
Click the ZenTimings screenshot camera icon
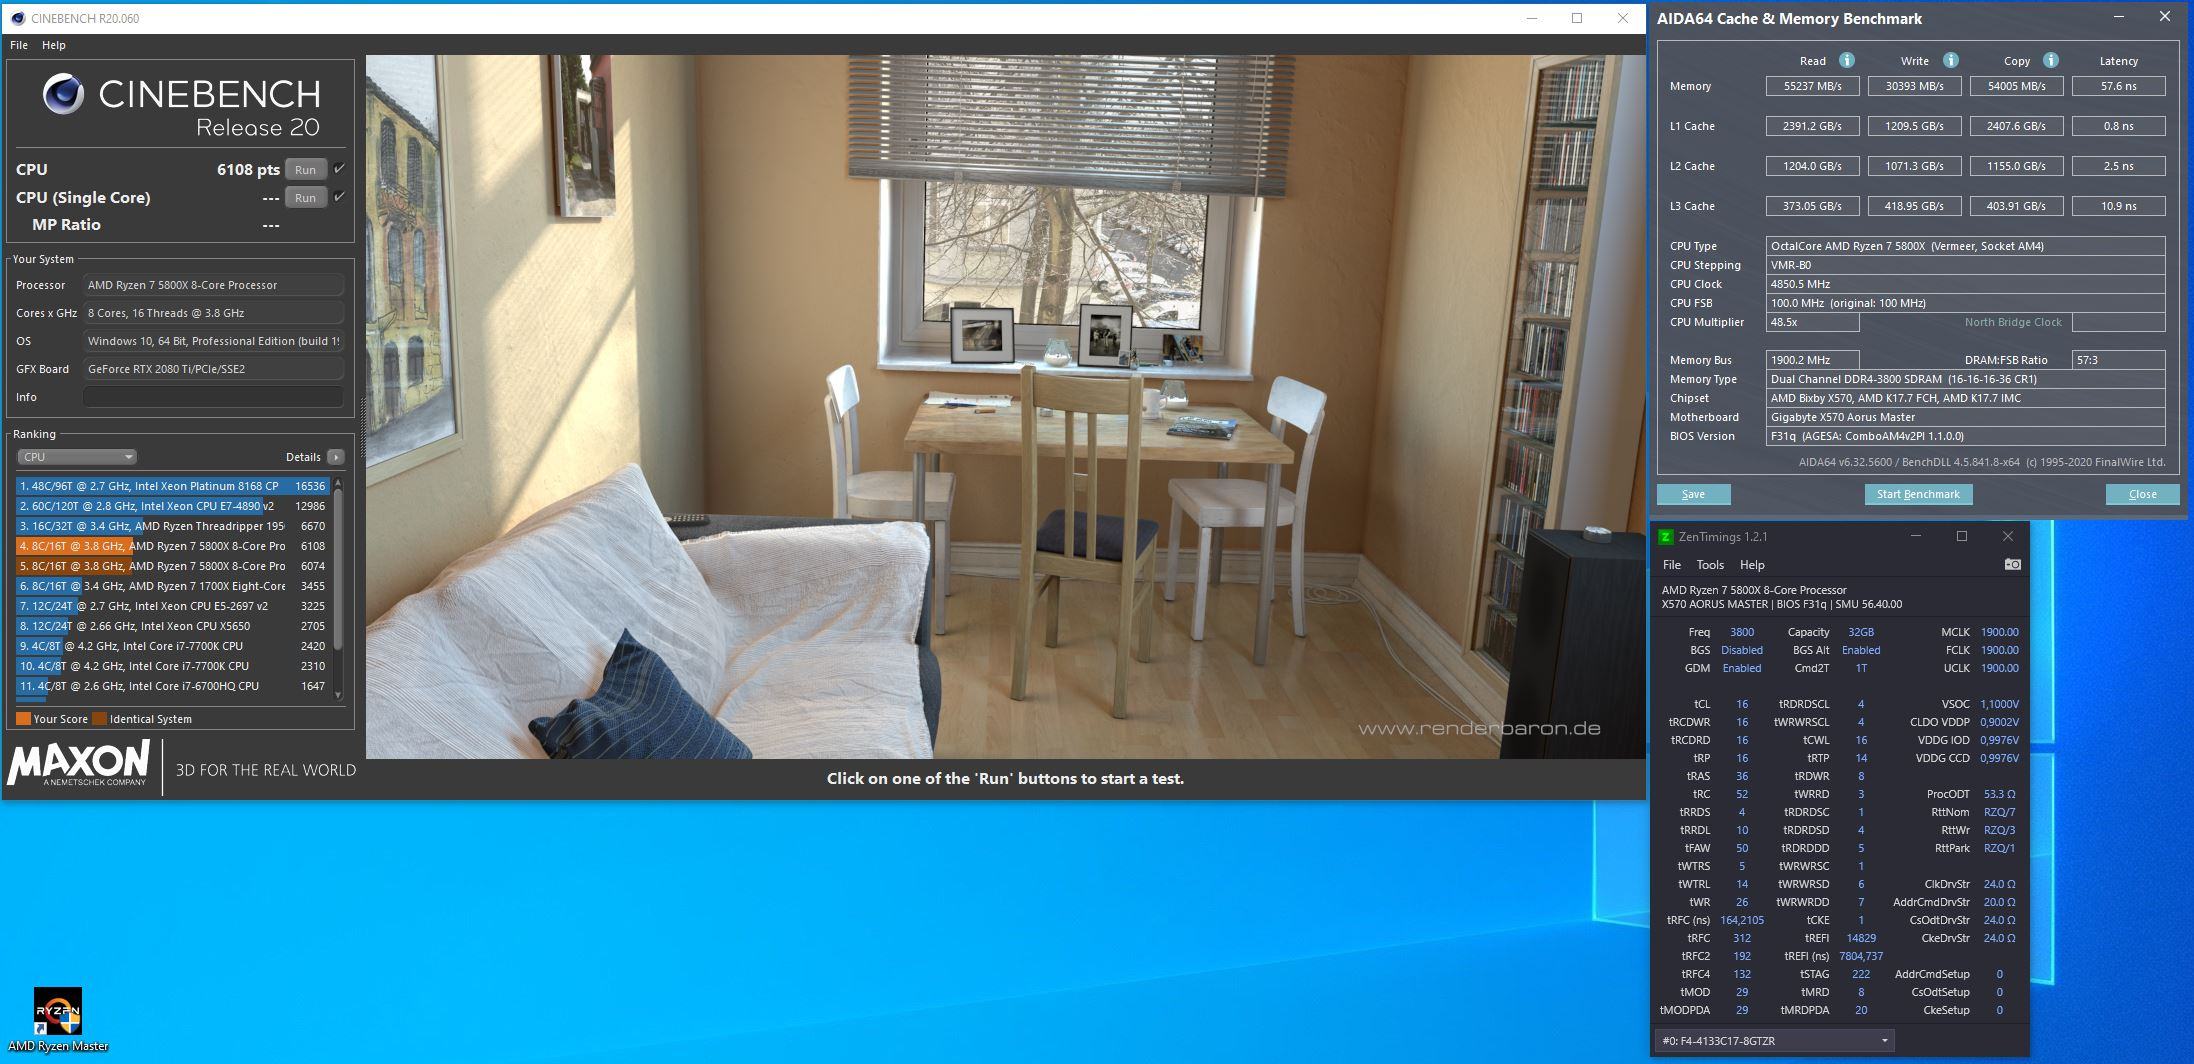2013,565
